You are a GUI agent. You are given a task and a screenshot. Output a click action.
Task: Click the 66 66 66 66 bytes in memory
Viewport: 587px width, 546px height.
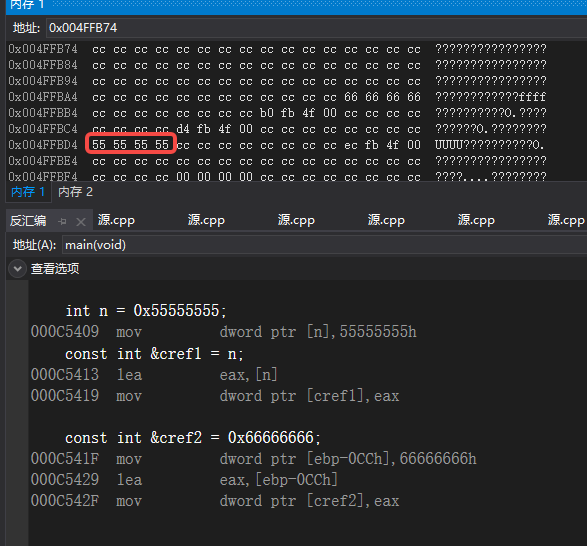[x=382, y=97]
